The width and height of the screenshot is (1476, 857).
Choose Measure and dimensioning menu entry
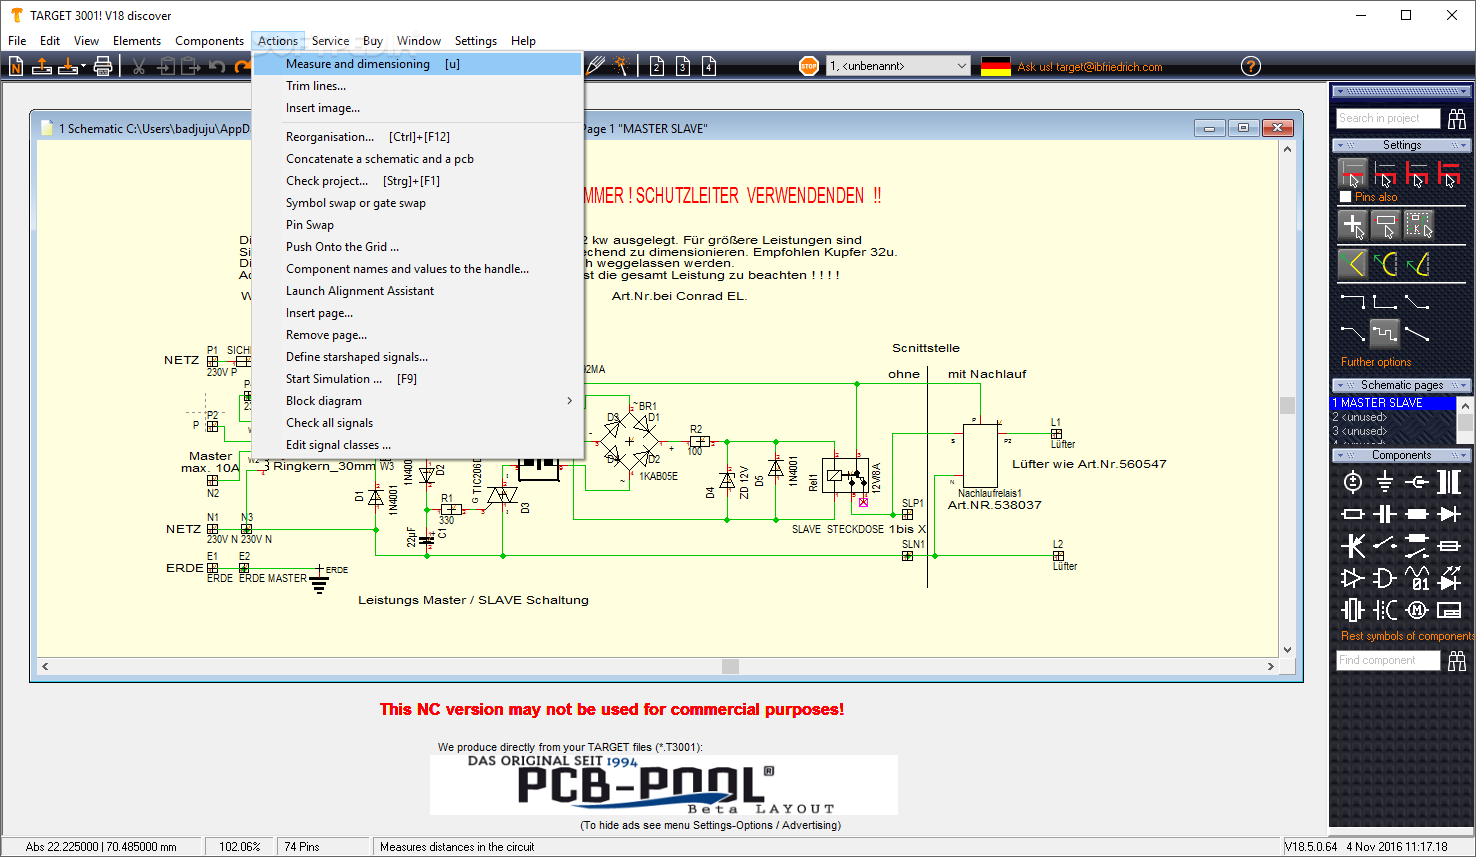click(417, 64)
